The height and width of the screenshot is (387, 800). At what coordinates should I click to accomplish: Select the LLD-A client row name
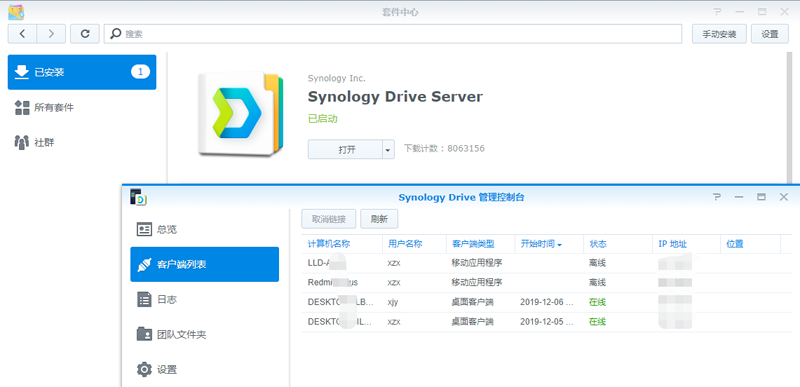327,263
